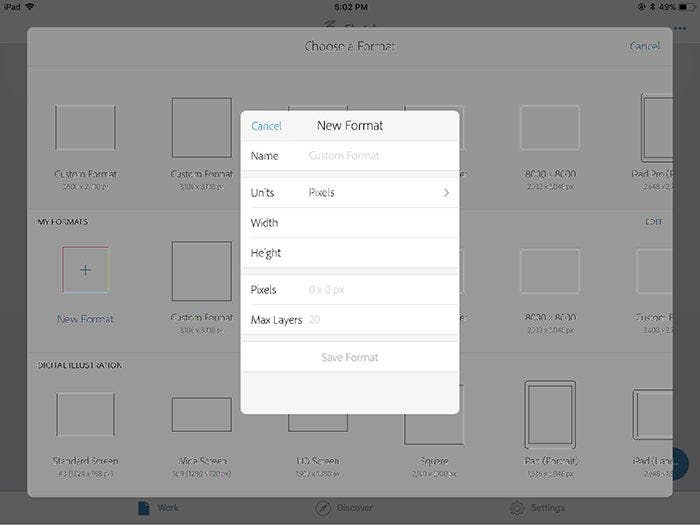Select the Height input row

(x=350, y=253)
